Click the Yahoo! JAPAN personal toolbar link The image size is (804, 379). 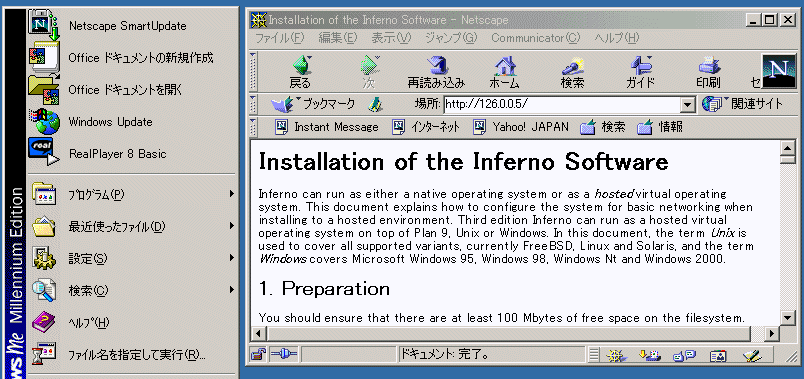(x=521, y=127)
